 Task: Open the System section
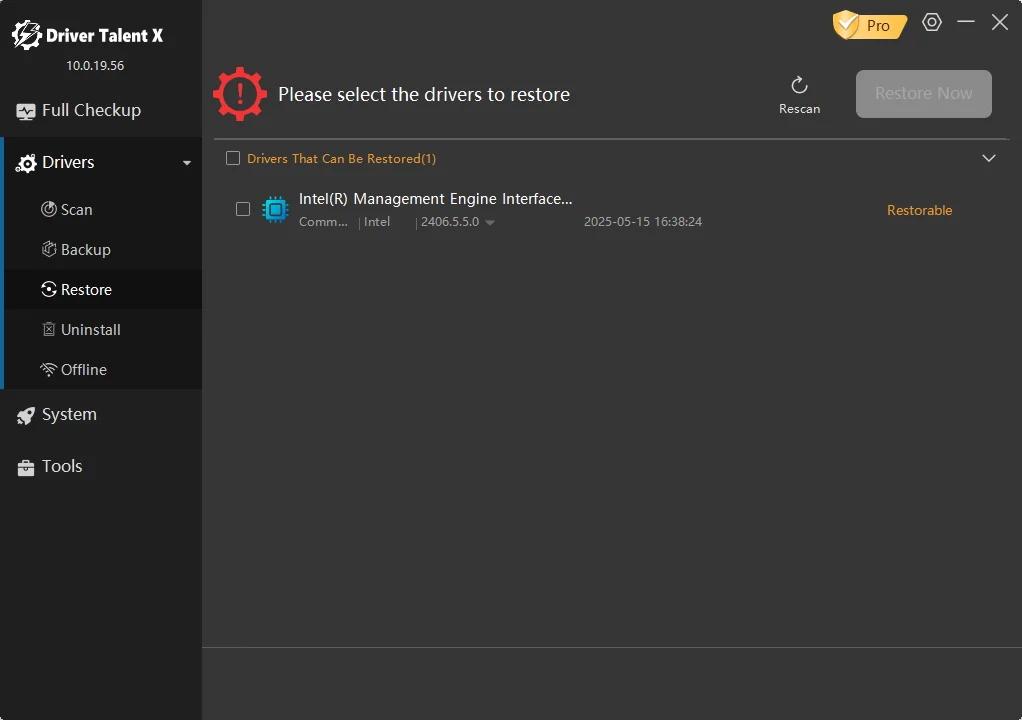[101, 414]
